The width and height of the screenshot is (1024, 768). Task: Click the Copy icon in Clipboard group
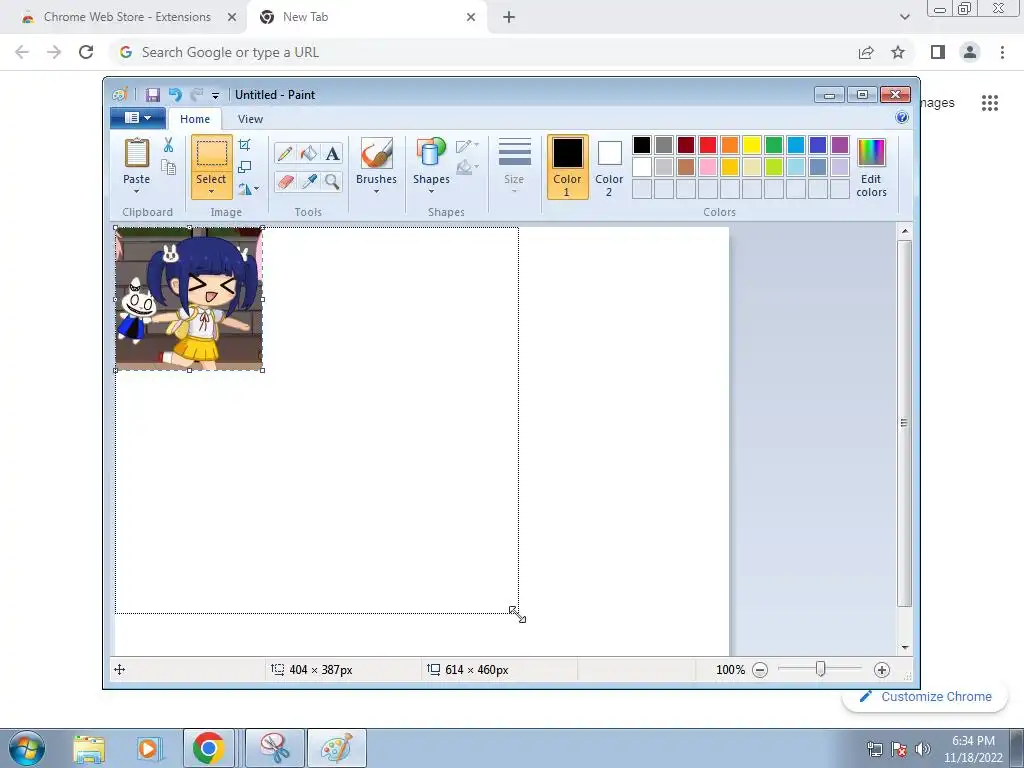pyautogui.click(x=168, y=167)
